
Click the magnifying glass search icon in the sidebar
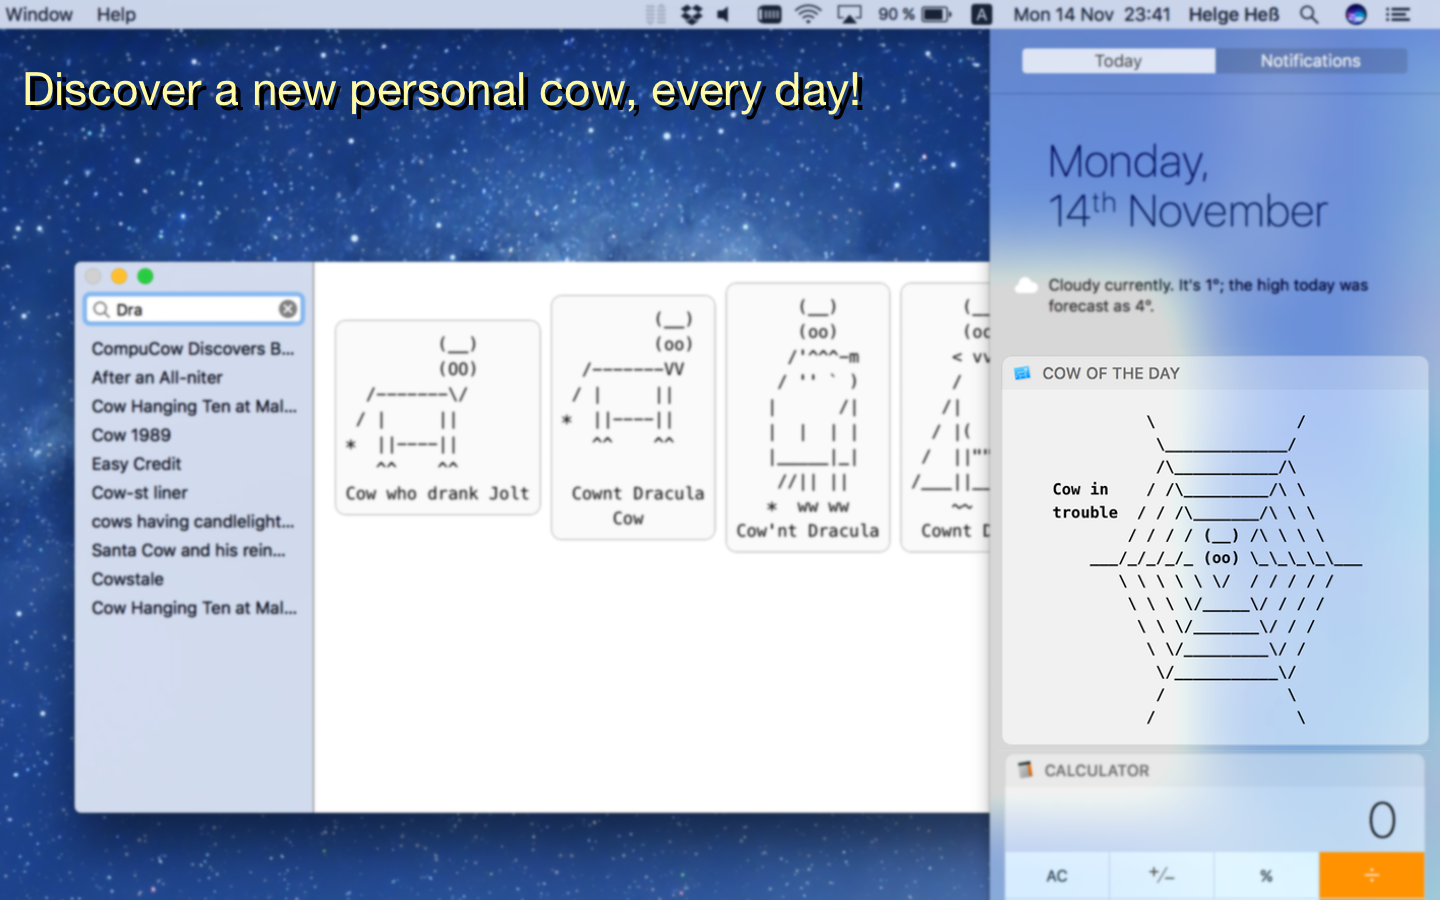pyautogui.click(x=101, y=310)
